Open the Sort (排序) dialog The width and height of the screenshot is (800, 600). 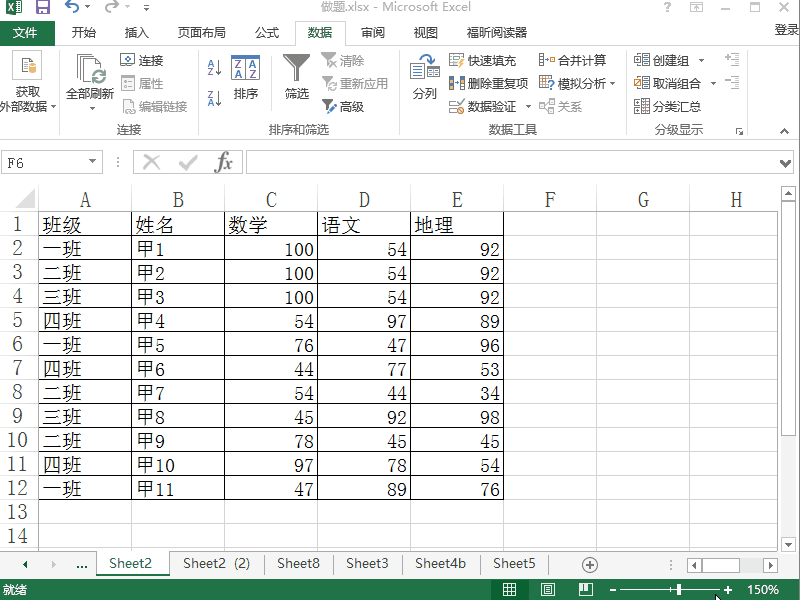point(245,78)
